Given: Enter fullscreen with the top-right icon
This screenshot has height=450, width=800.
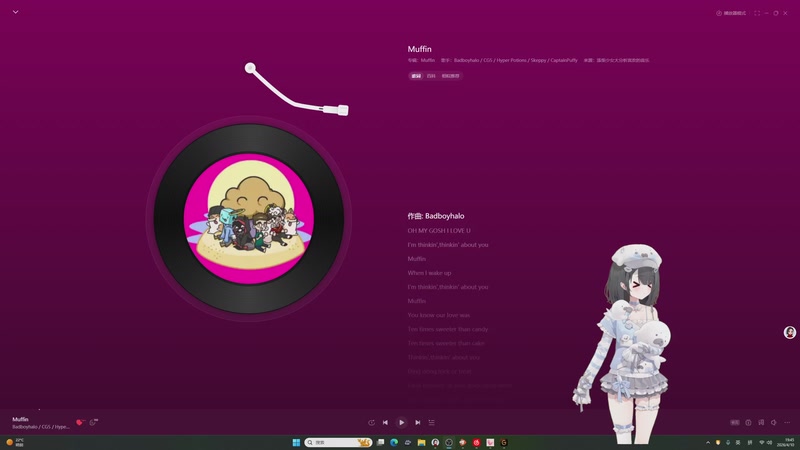Looking at the screenshot, I should (757, 13).
